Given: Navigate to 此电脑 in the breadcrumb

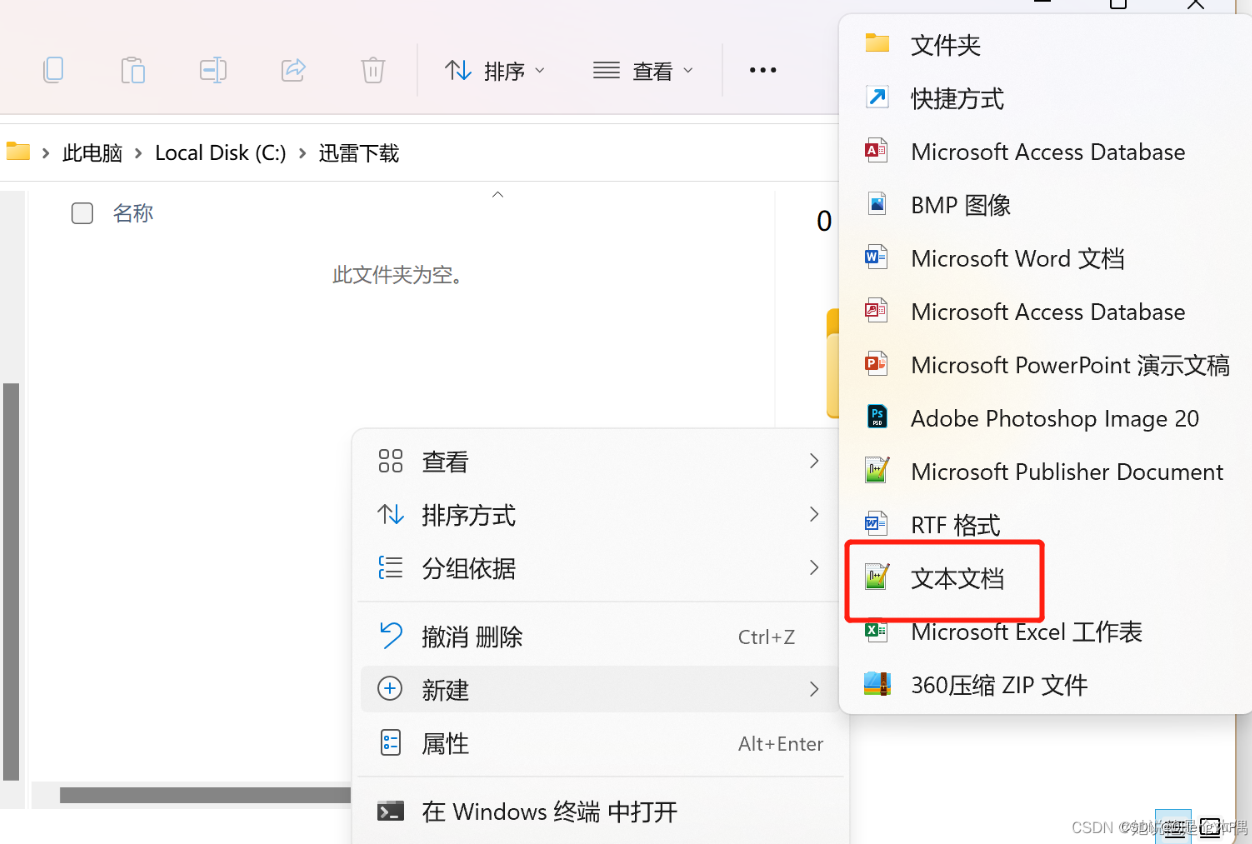Looking at the screenshot, I should (x=92, y=153).
